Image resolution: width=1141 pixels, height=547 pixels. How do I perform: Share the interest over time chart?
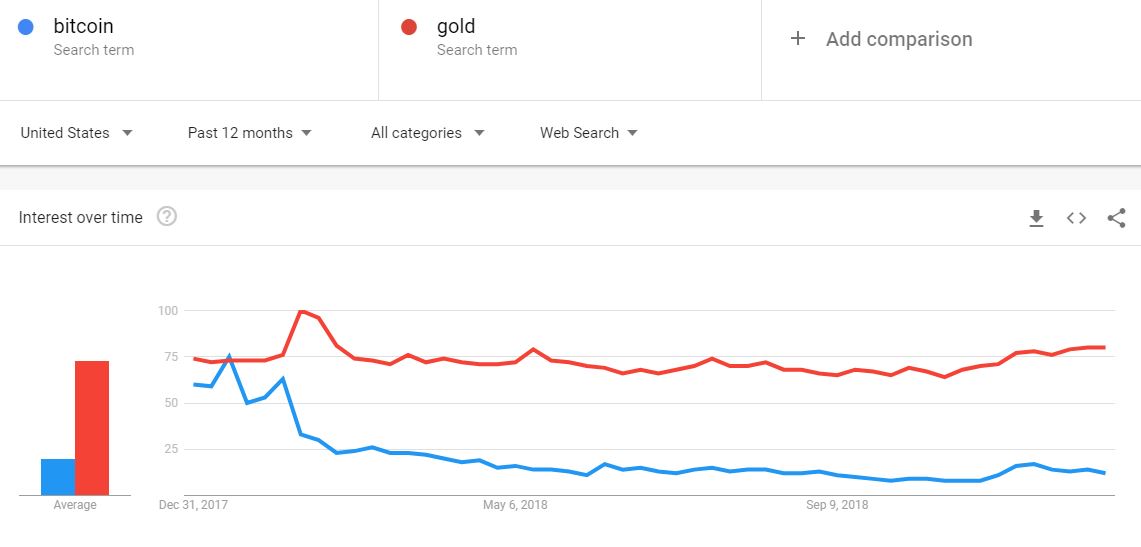coord(1116,218)
